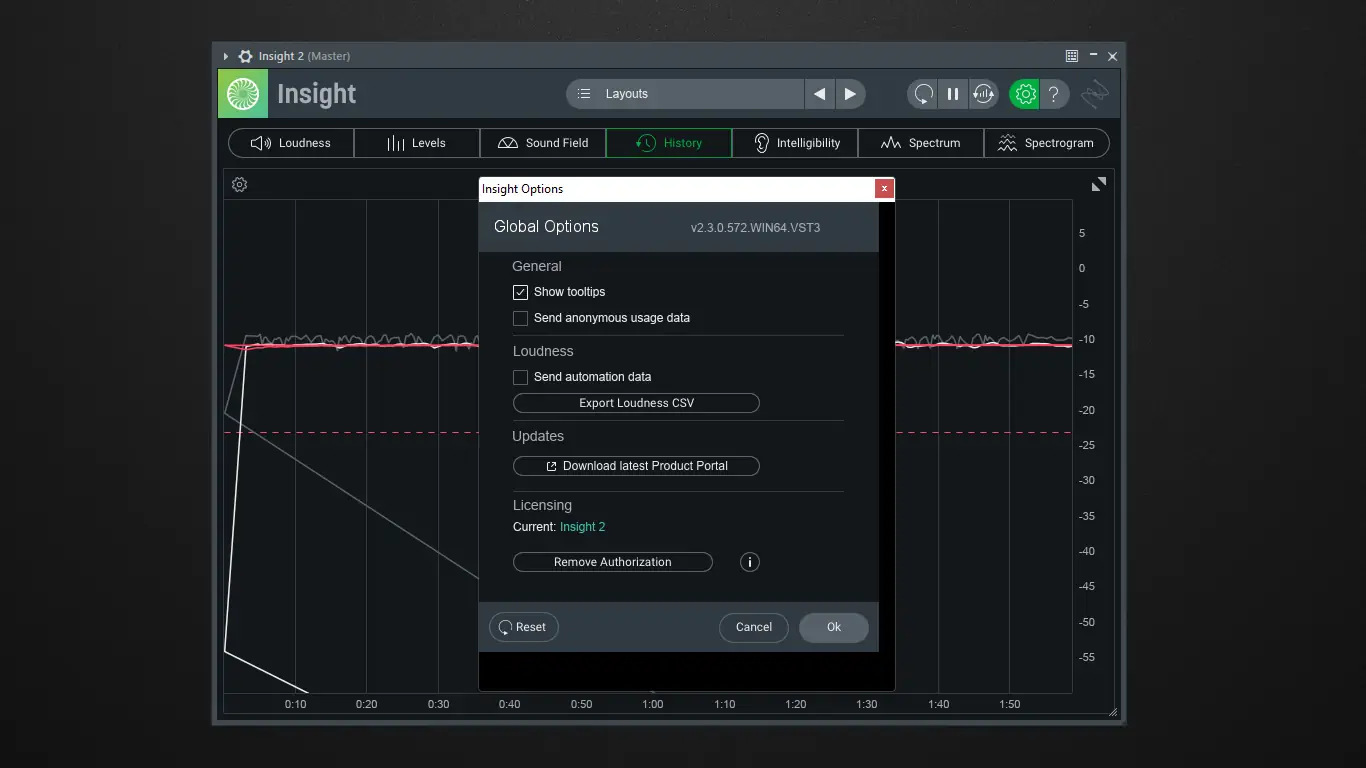Viewport: 1366px width, 768px height.
Task: Uncheck the Show tooltips checkbox
Action: (520, 292)
